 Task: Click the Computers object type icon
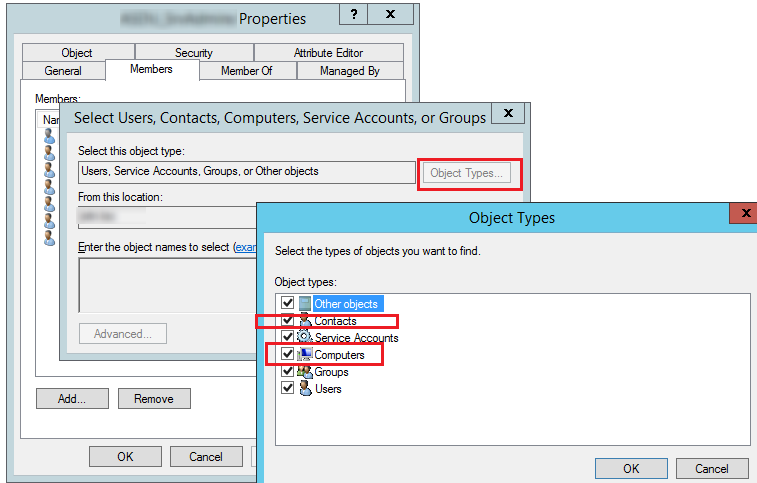[305, 355]
